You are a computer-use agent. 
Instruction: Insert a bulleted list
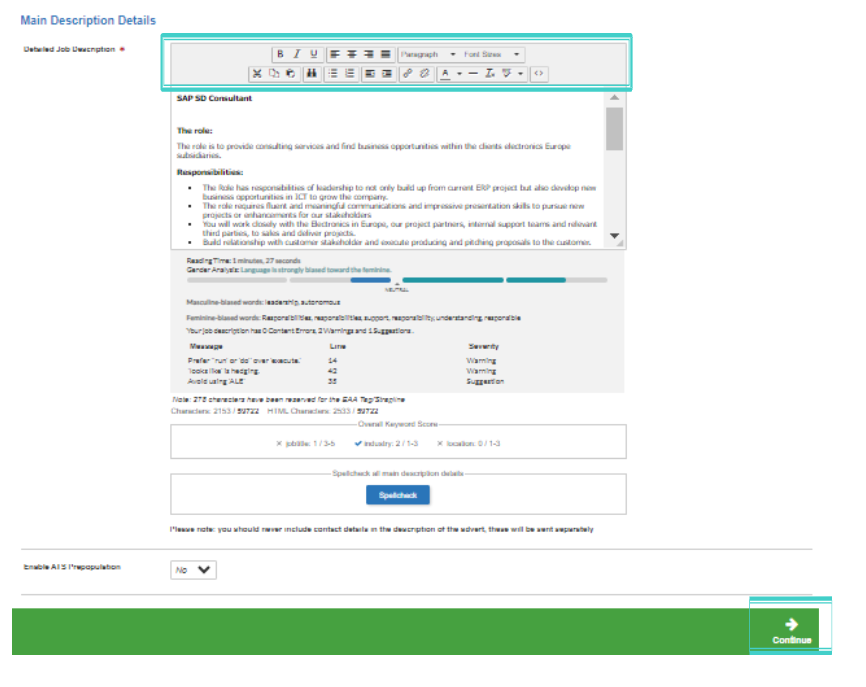pyautogui.click(x=333, y=73)
